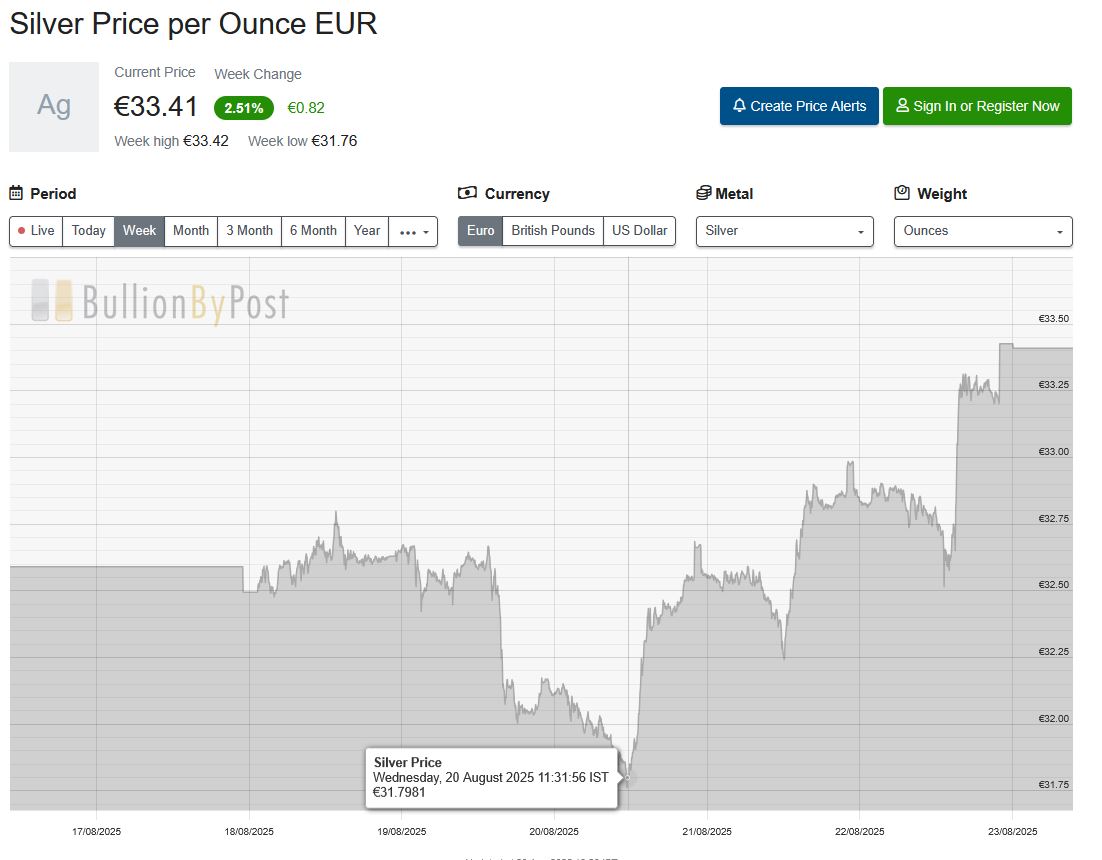Screen dimensions: 1102x860
Task: Click the 23/08/2025 x-axis label
Action: click(1012, 831)
